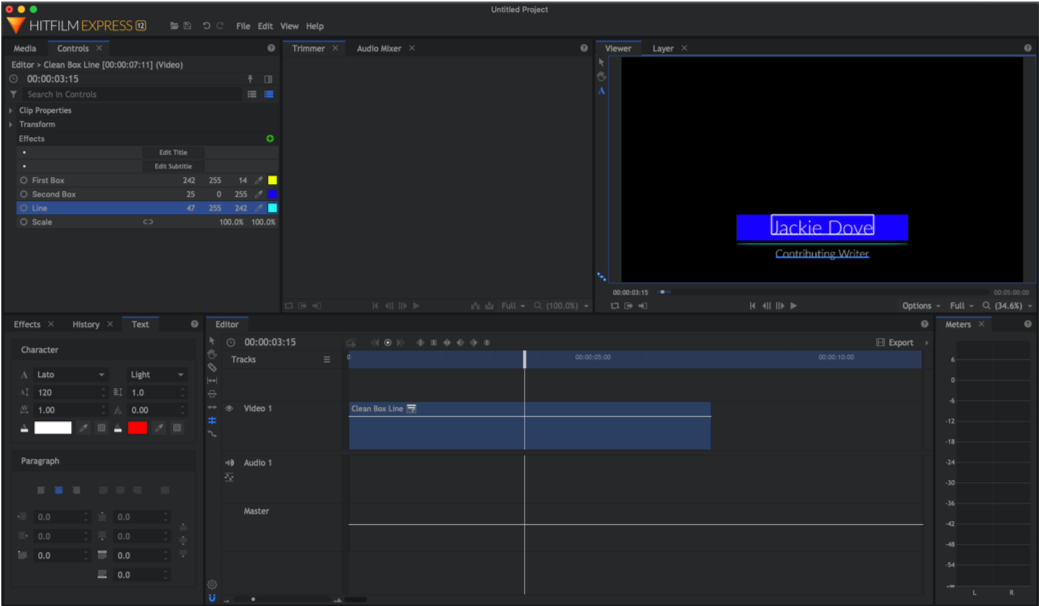Click the open project folder icon
Viewport: 1039px width, 606px height.
tap(174, 26)
